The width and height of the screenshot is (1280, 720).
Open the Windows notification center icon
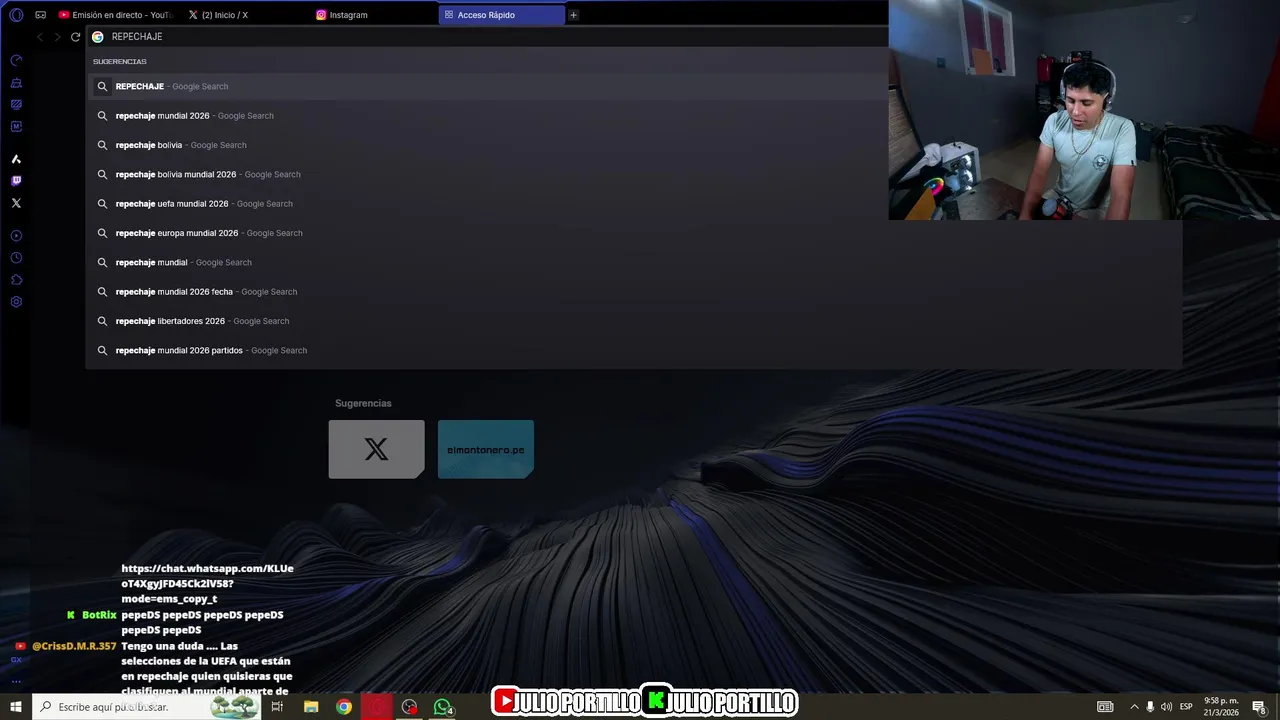click(1259, 707)
